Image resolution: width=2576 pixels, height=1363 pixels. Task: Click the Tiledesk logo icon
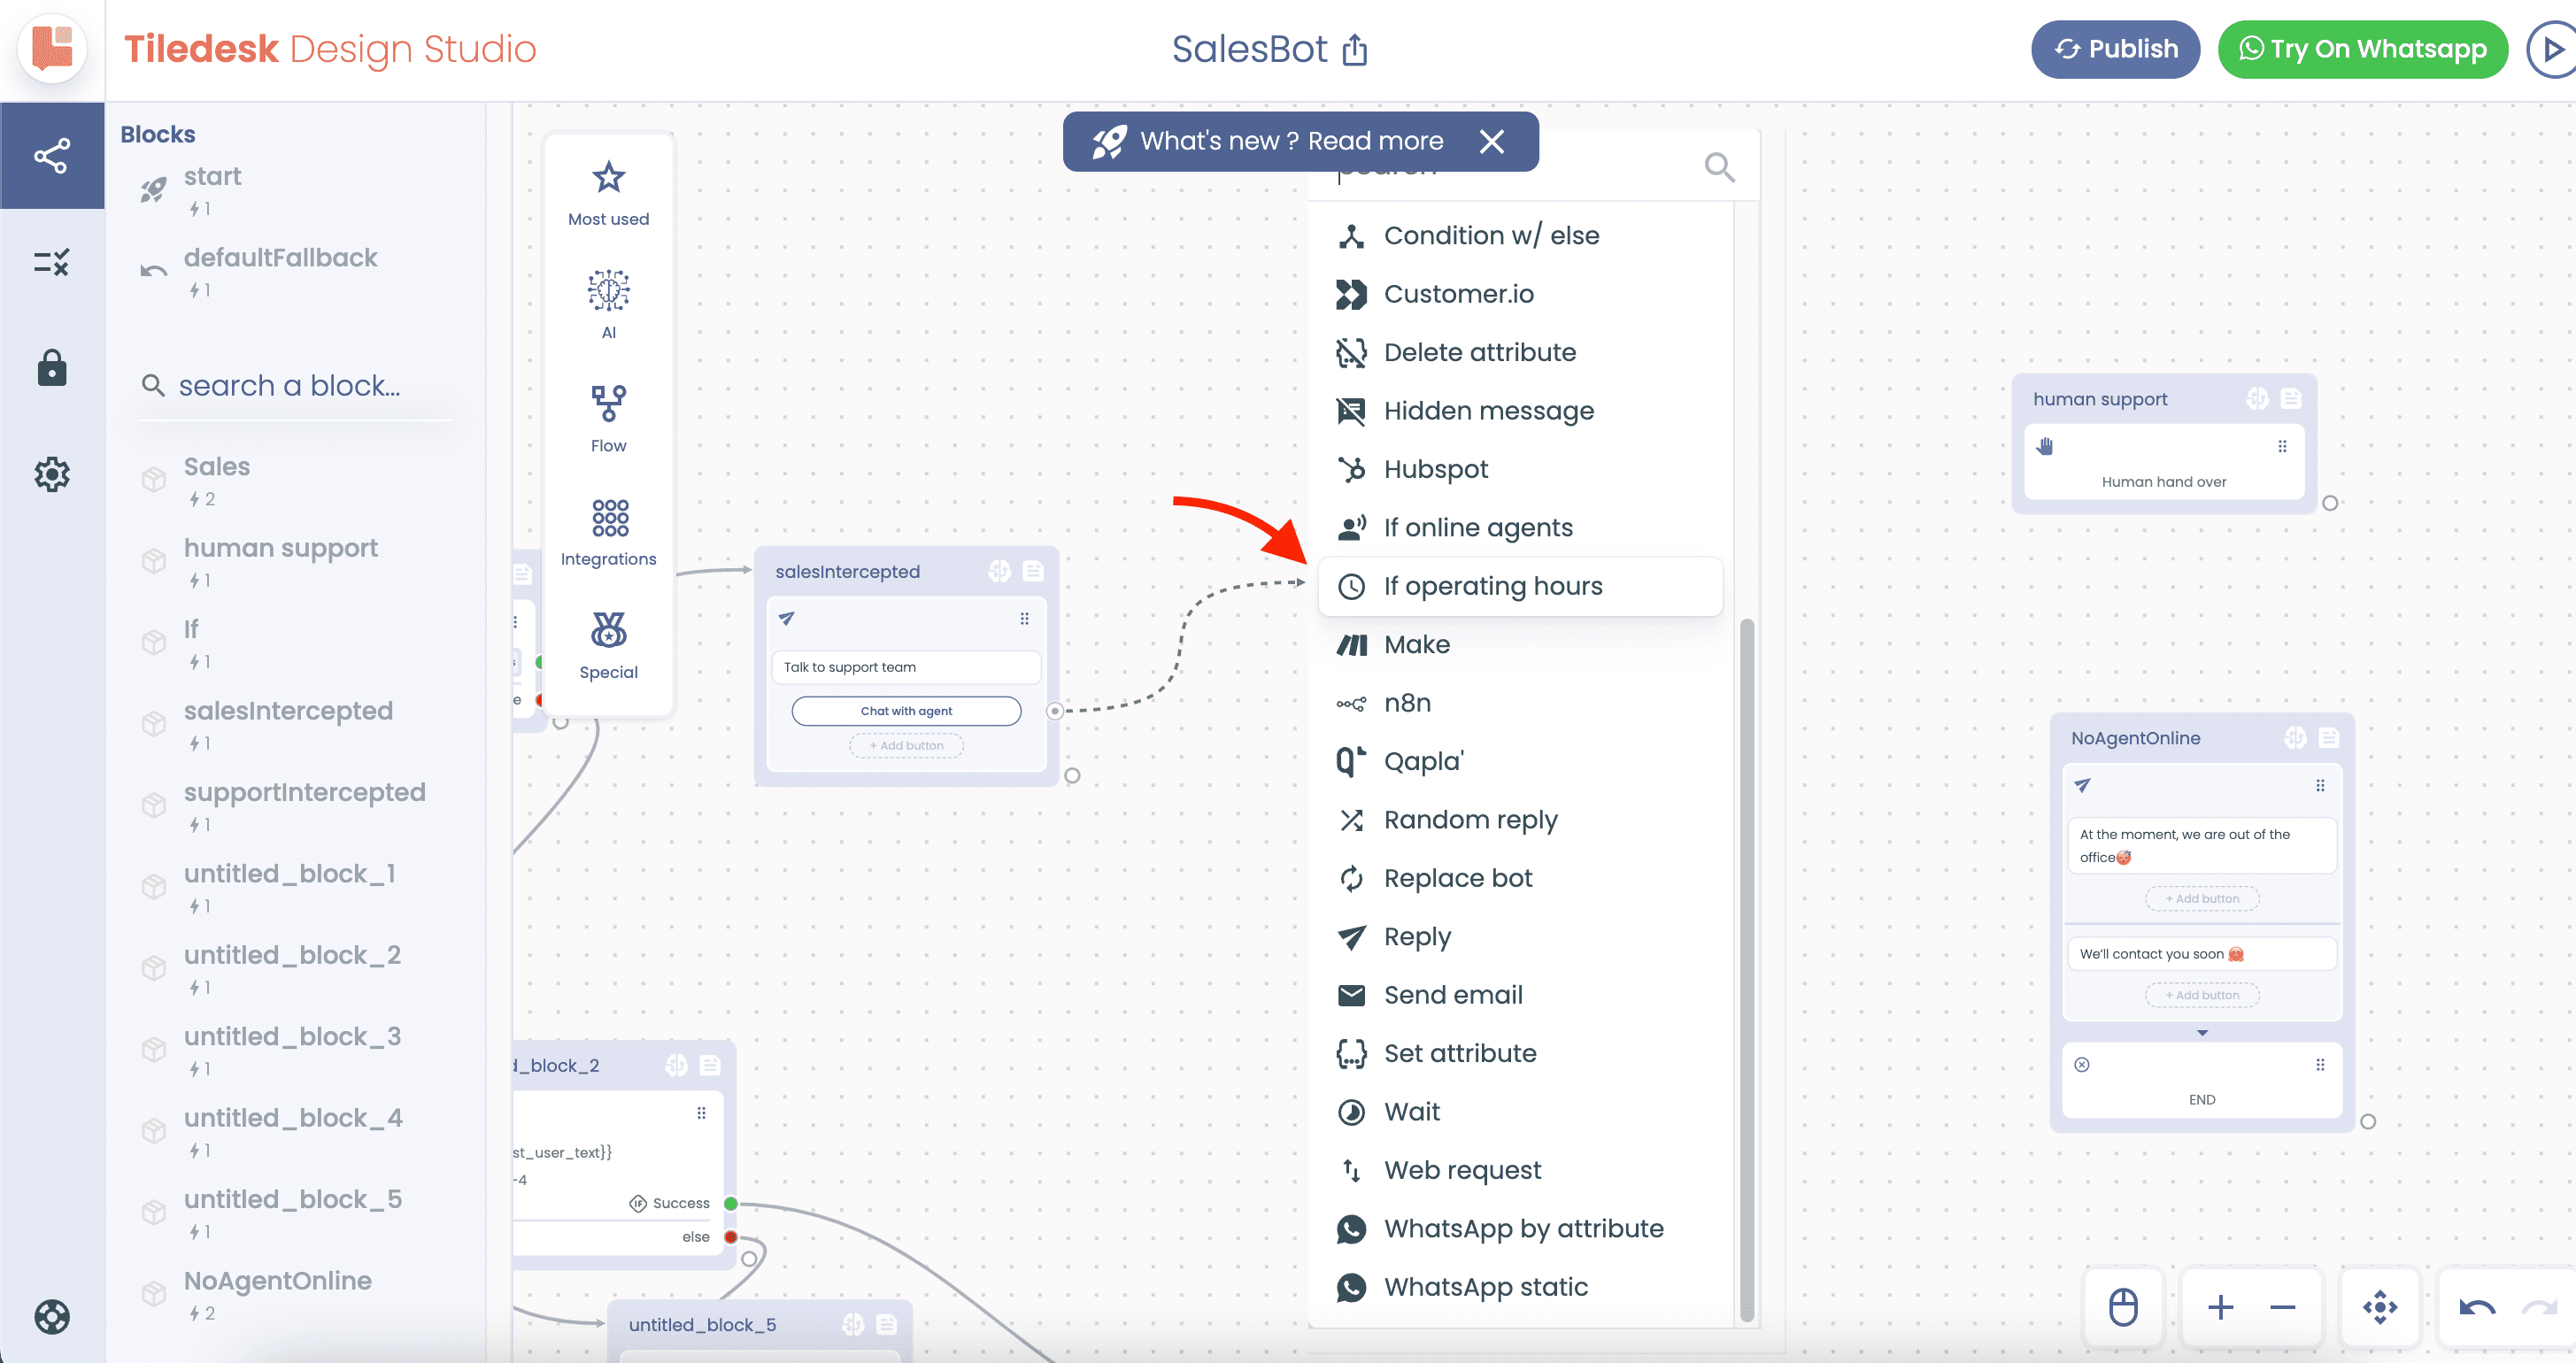point(52,48)
